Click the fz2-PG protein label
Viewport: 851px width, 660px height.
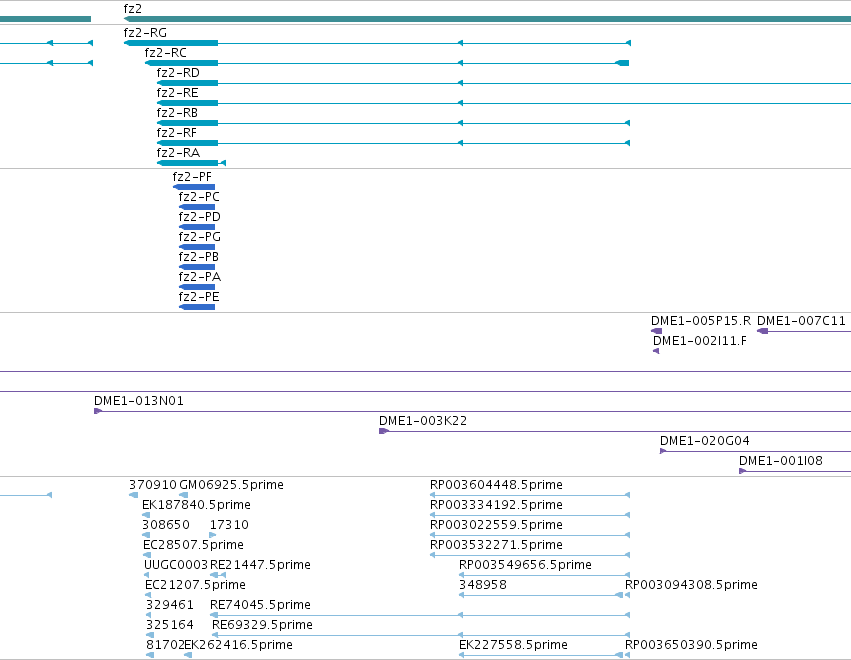coord(200,237)
